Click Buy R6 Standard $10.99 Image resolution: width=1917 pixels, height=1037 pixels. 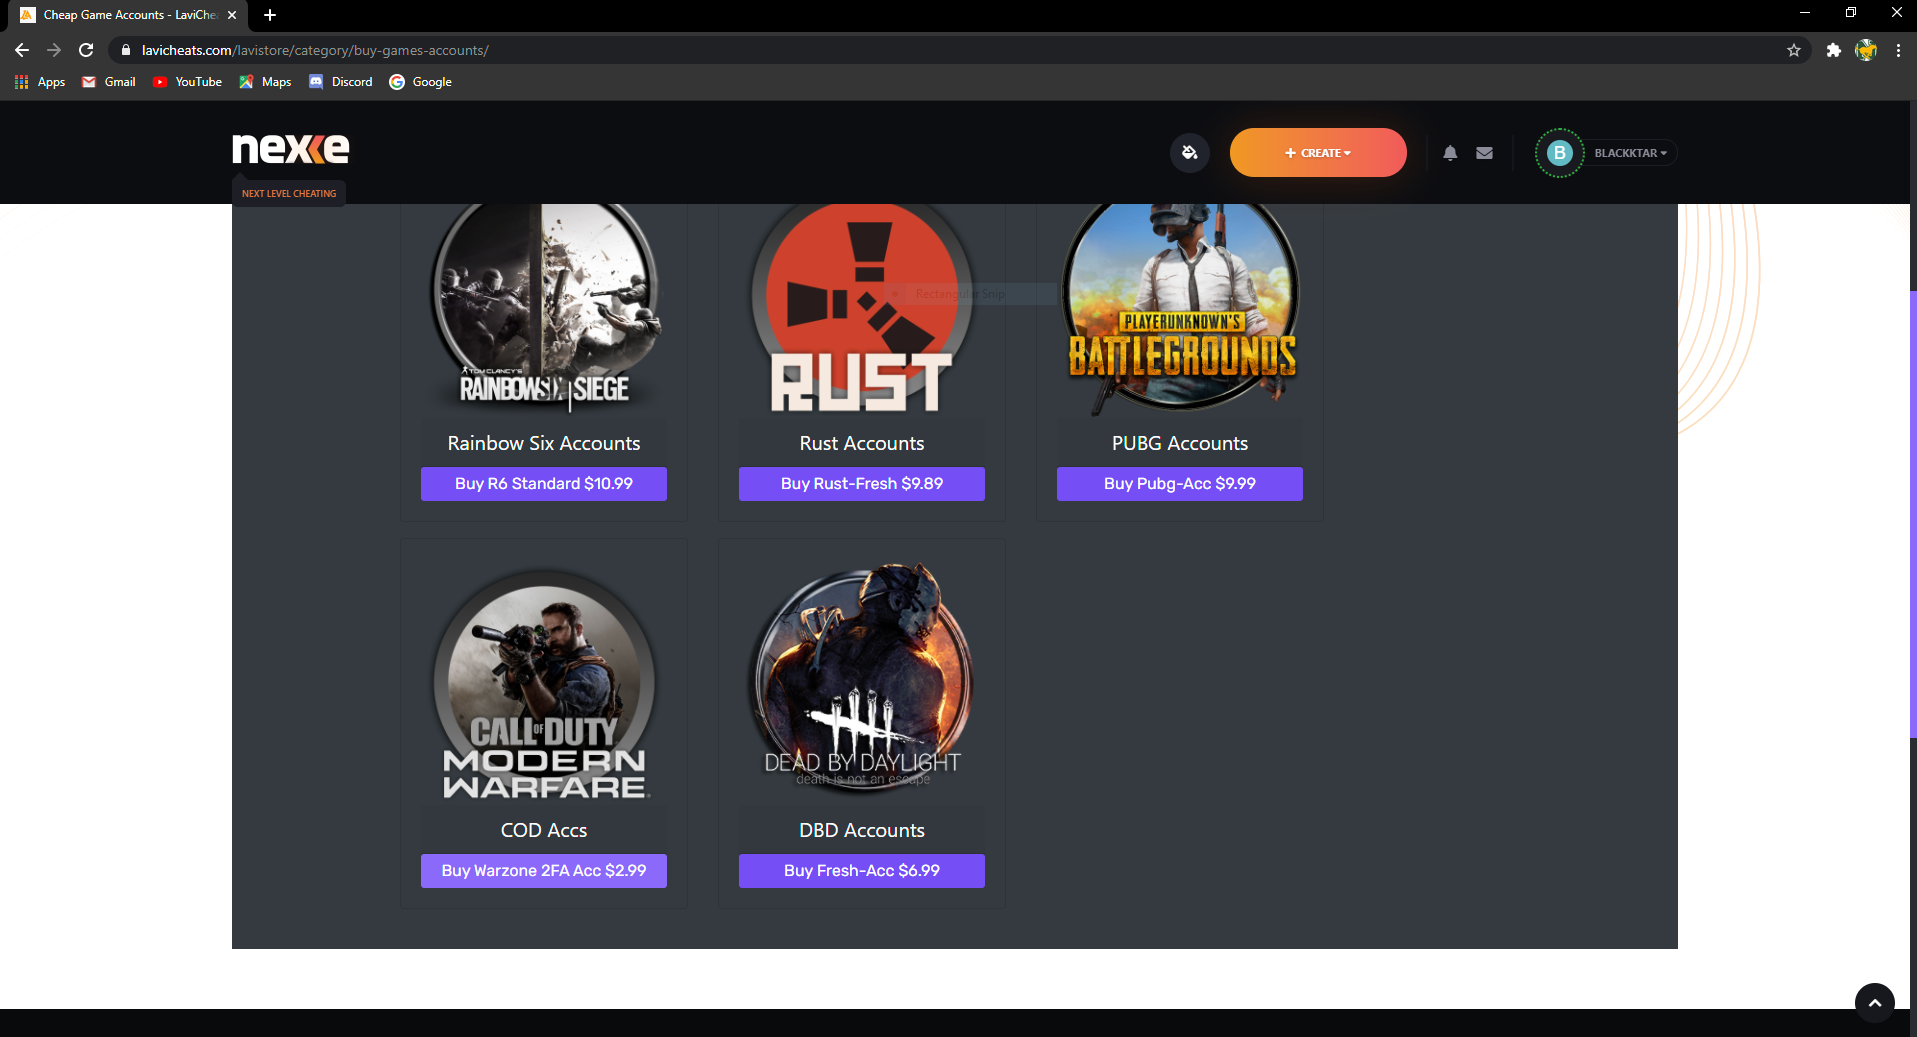coord(543,484)
